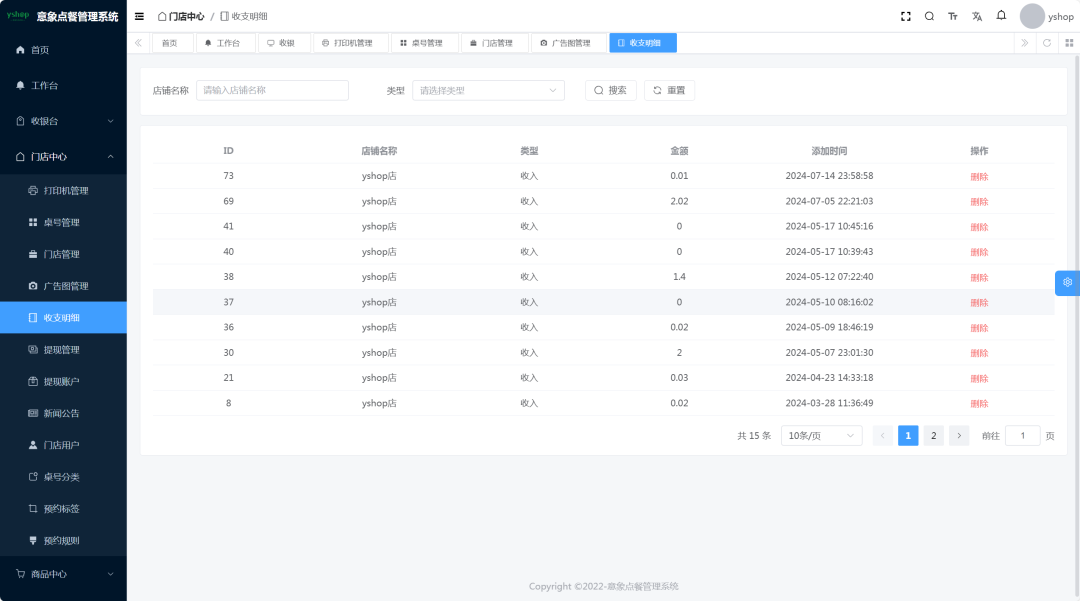This screenshot has height=601, width=1080.
Task: Delete the record with ID 73
Action: point(978,177)
